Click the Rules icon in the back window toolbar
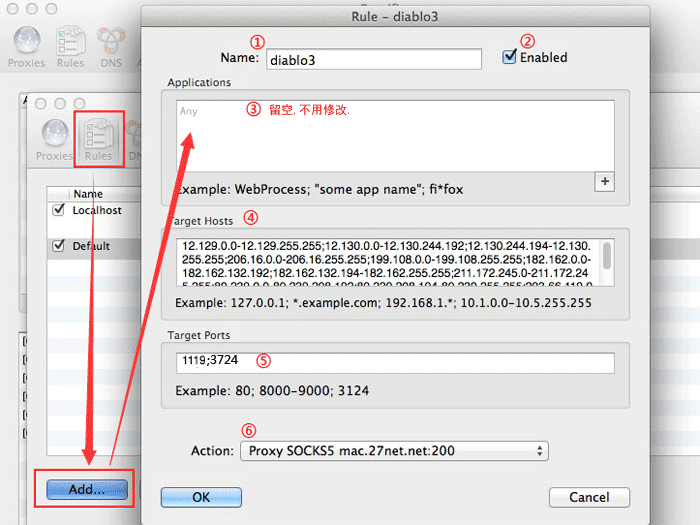The image size is (700, 525). [x=70, y=45]
